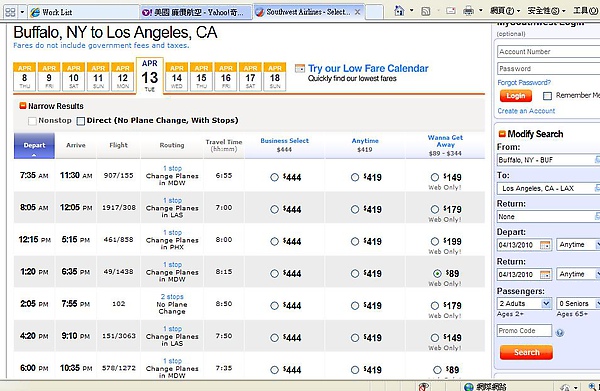This screenshot has width=600, height=391.
Task: Open the 0 Seniors dropdown
Action: (578, 303)
